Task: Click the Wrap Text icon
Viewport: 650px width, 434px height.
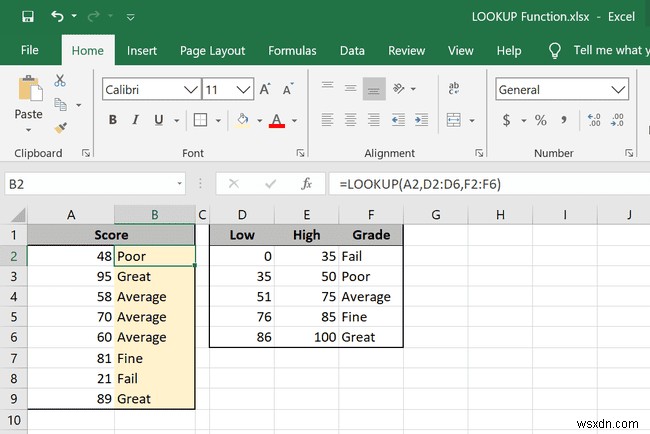Action: coord(454,88)
